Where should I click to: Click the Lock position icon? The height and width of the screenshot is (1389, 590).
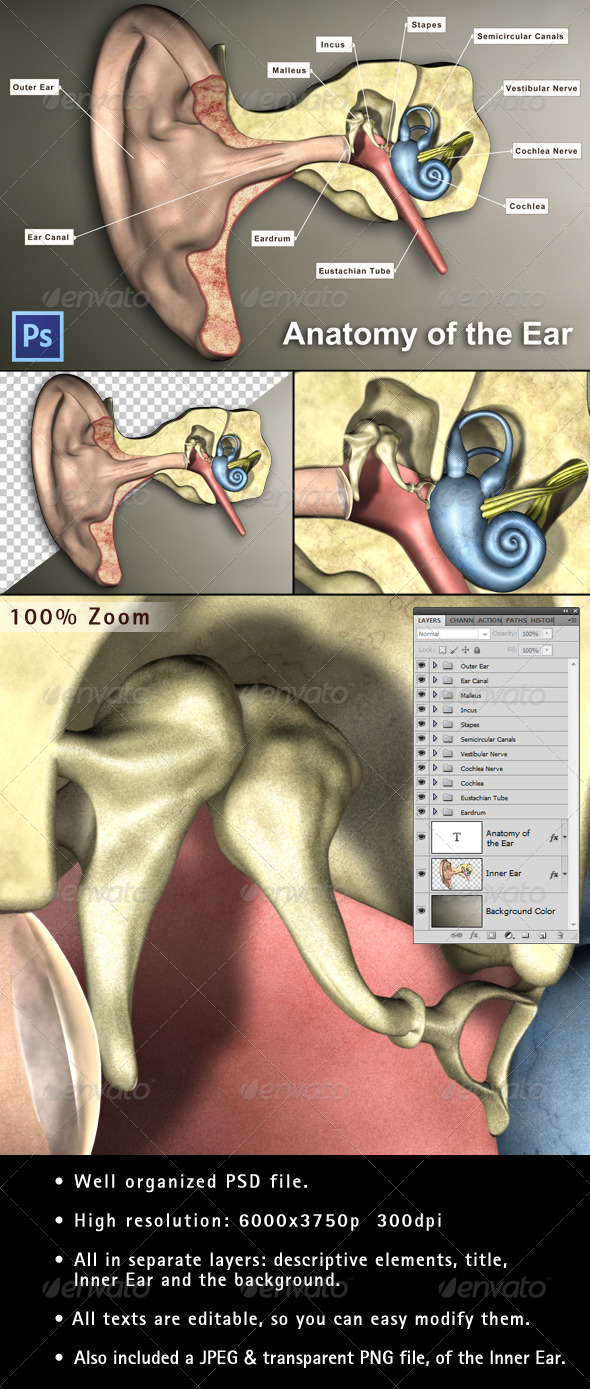(x=465, y=650)
